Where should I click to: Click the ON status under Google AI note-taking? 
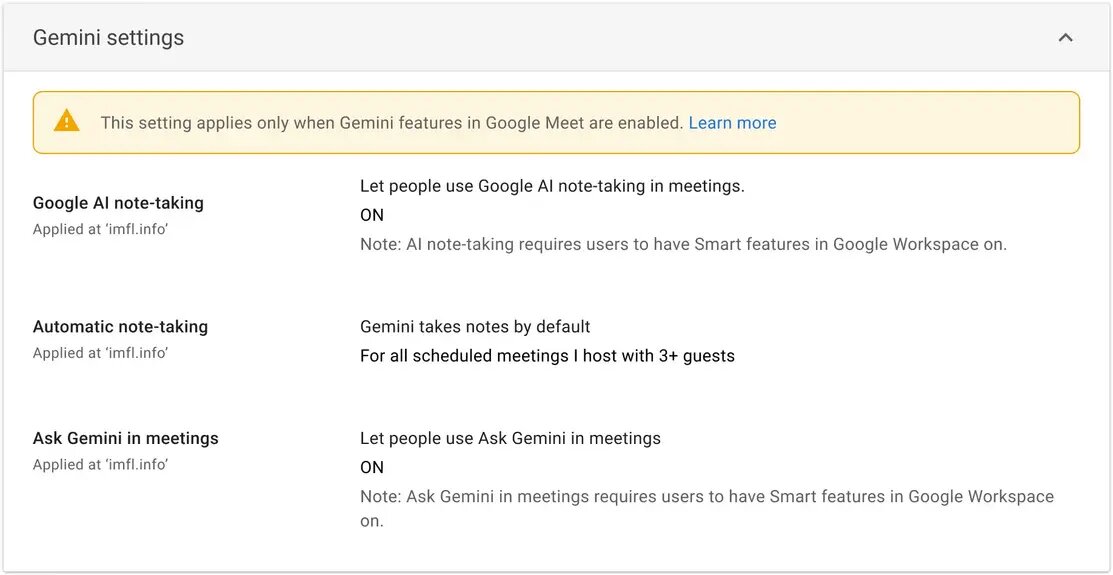coord(372,215)
